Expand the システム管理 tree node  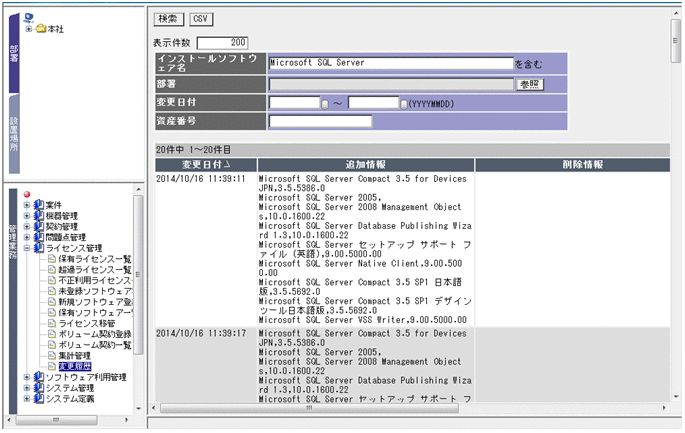pyautogui.click(x=27, y=388)
